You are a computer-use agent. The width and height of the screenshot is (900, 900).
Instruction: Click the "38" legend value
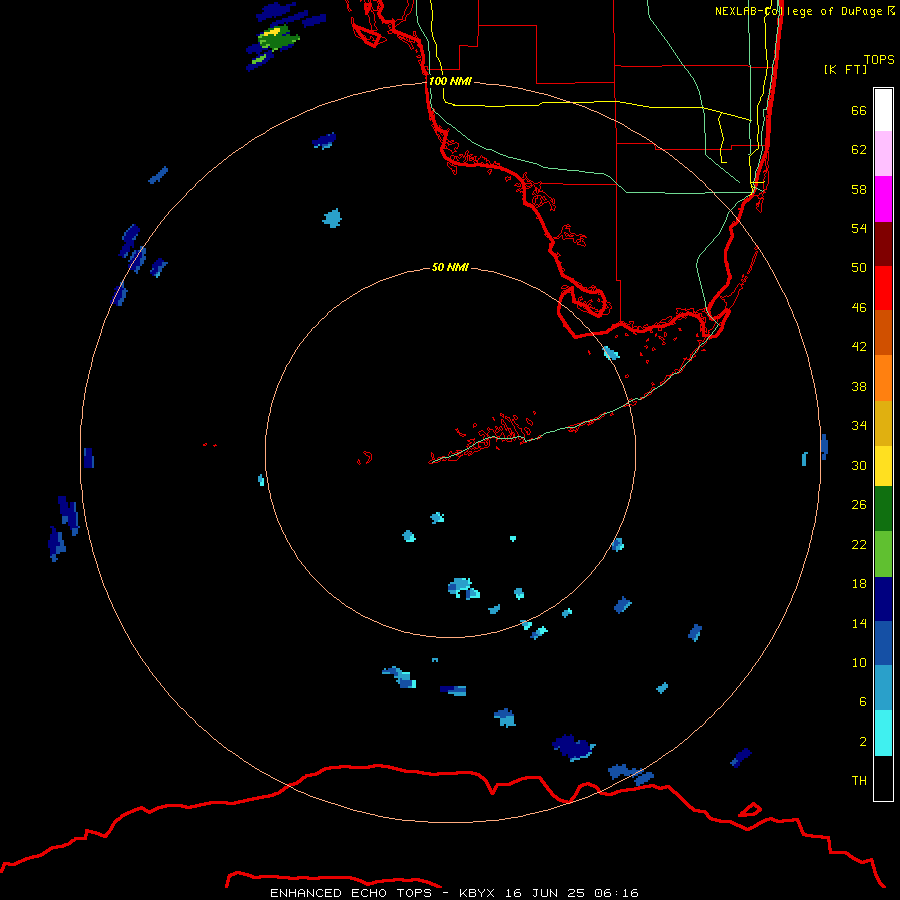click(x=859, y=387)
